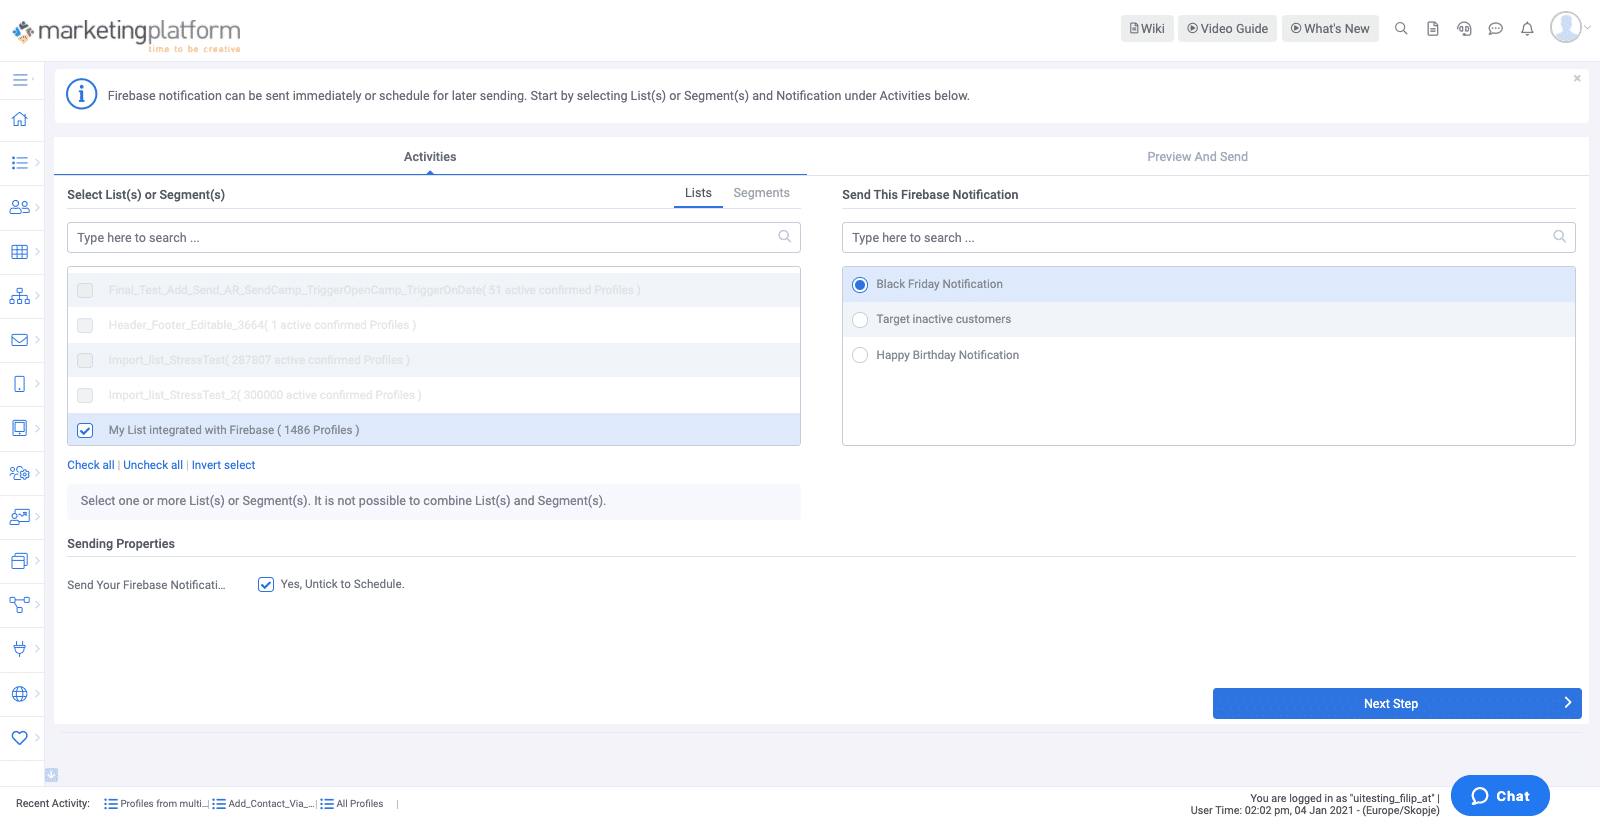
Task: Expand the globe sidebar chevron
Action: (x=37, y=694)
